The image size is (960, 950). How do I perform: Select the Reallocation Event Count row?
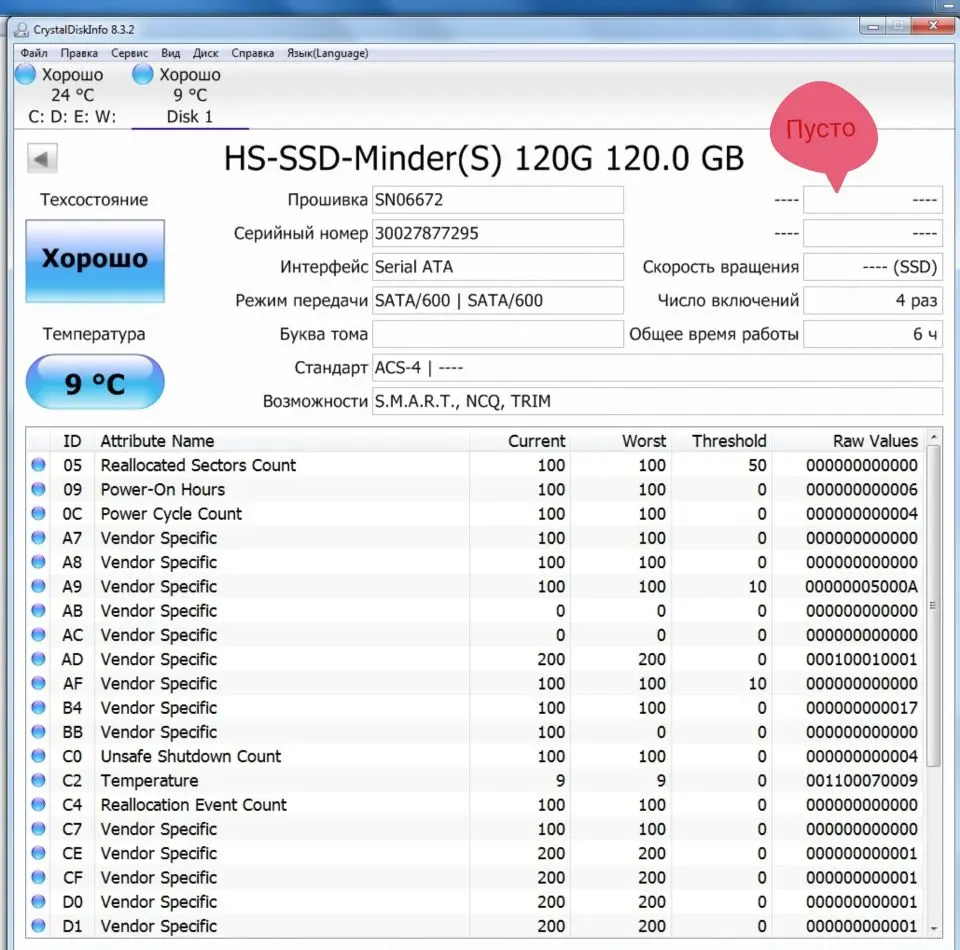pos(193,805)
